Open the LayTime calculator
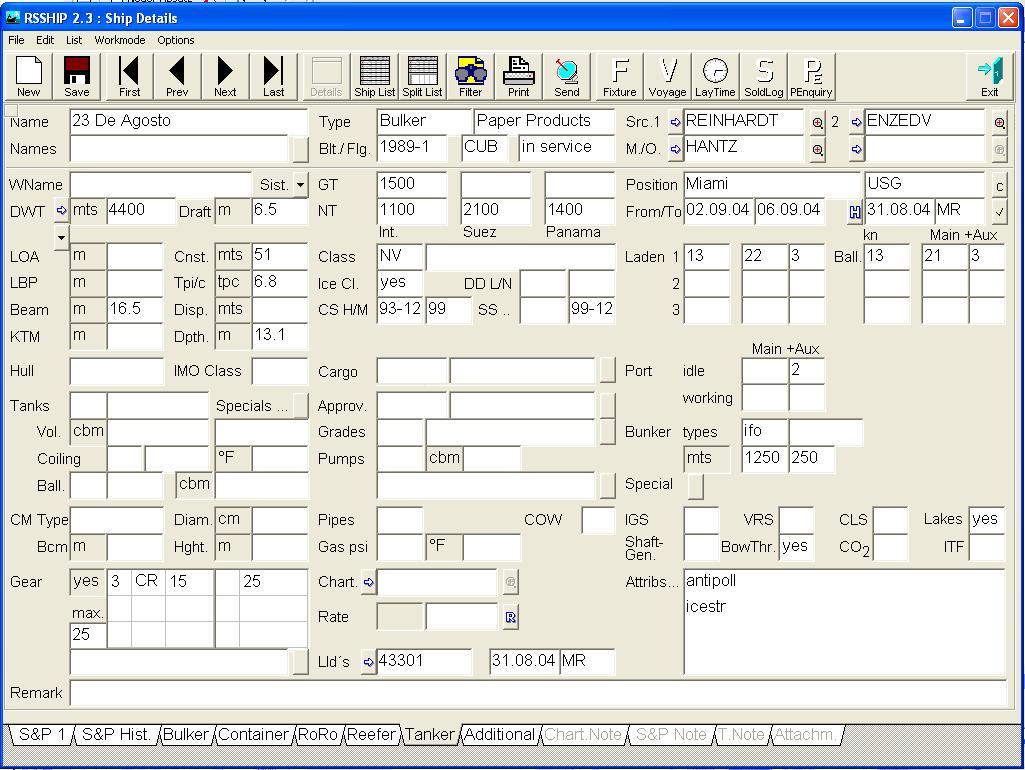The height and width of the screenshot is (770, 1025). 715,76
